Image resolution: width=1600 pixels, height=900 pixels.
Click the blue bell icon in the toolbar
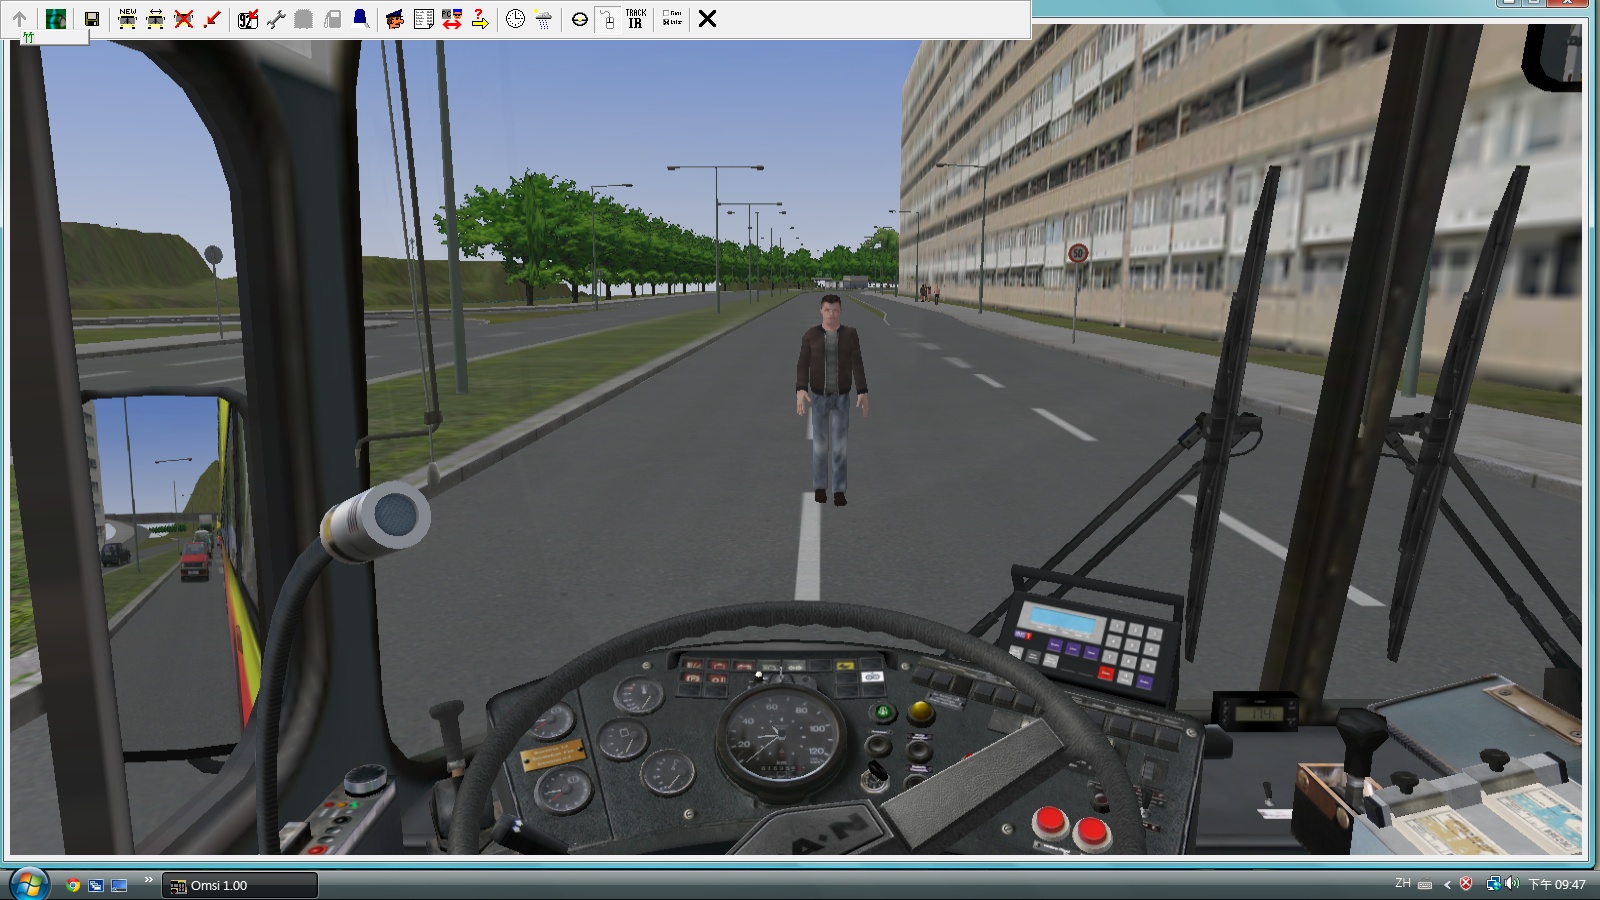[360, 19]
